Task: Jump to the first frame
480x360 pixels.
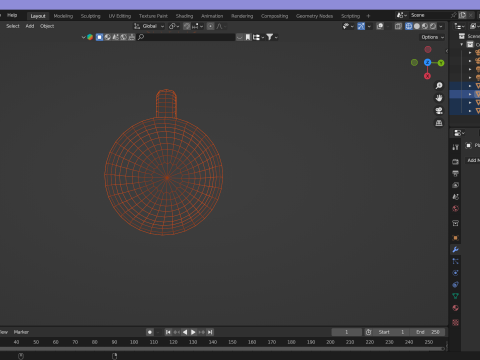Action: (x=168, y=332)
